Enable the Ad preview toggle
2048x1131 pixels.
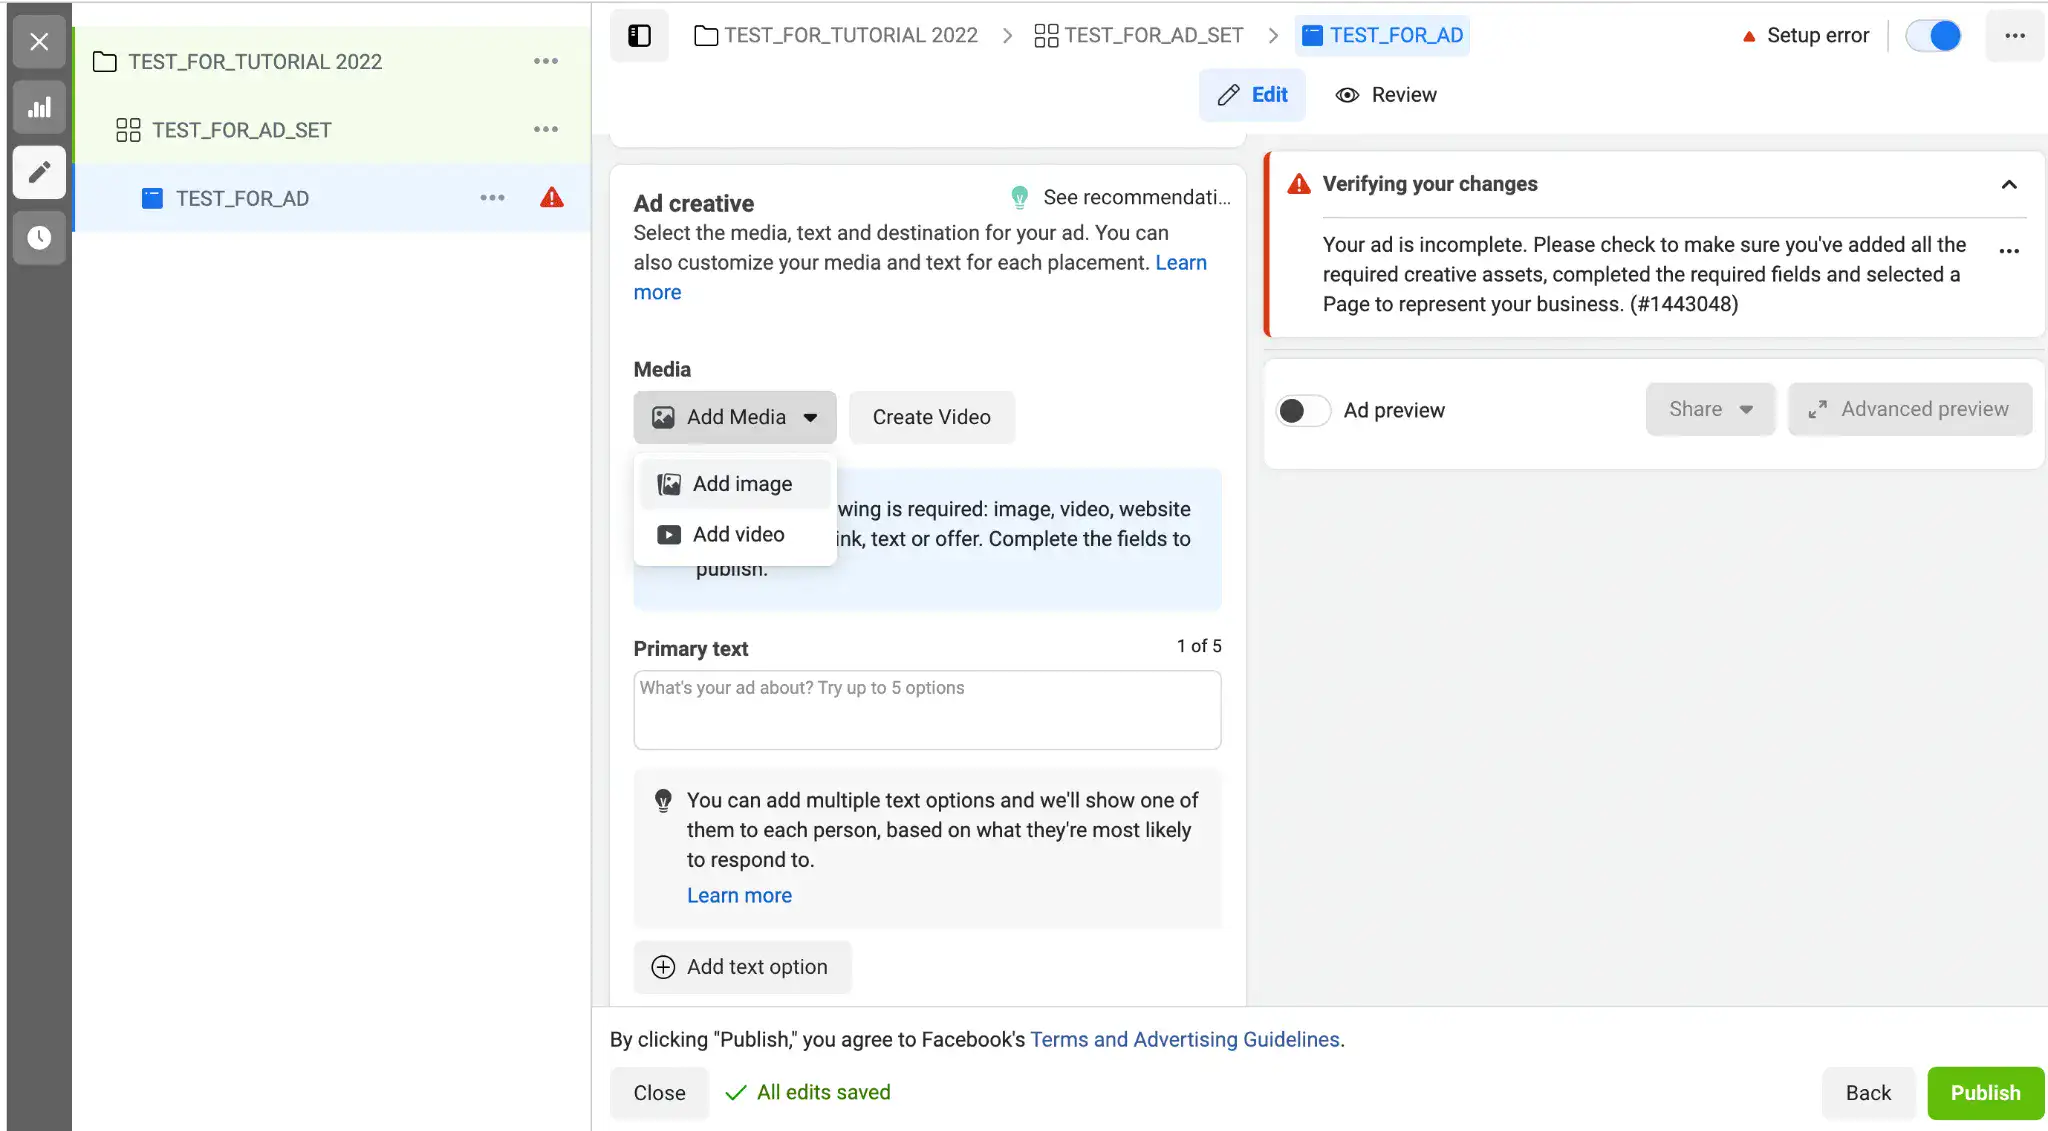1302,411
